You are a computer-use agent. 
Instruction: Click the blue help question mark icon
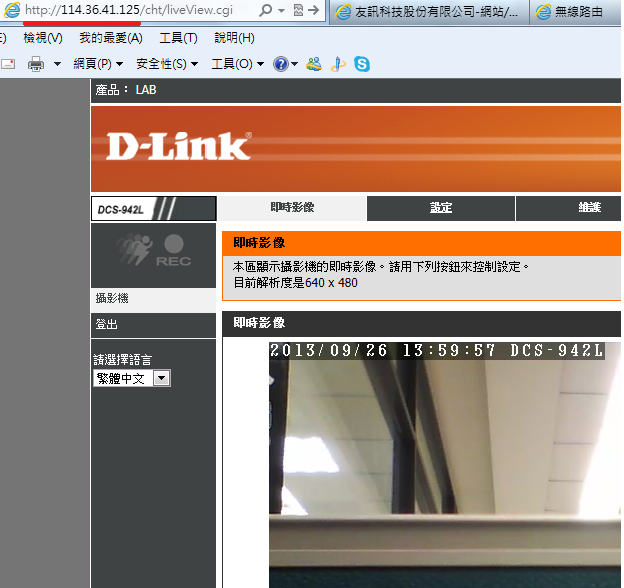click(x=281, y=64)
